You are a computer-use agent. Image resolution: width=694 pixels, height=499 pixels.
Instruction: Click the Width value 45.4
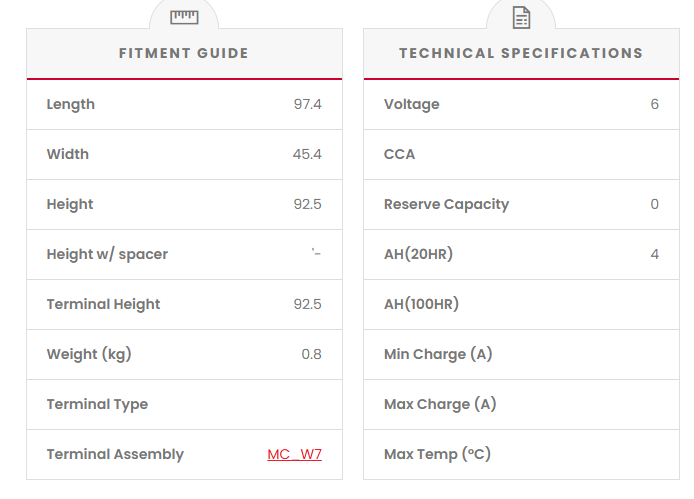307,154
